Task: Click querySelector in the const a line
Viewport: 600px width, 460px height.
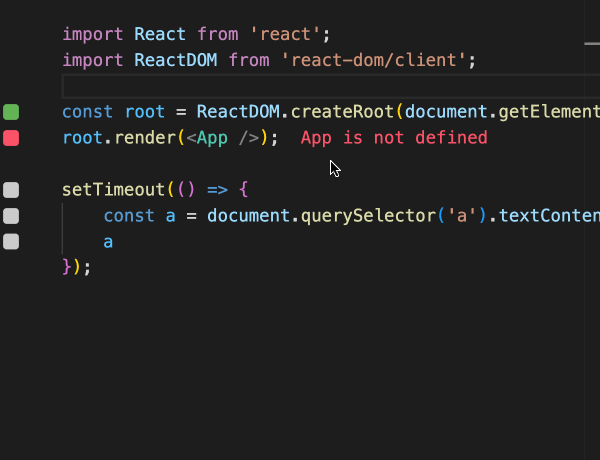Action: click(x=368, y=216)
